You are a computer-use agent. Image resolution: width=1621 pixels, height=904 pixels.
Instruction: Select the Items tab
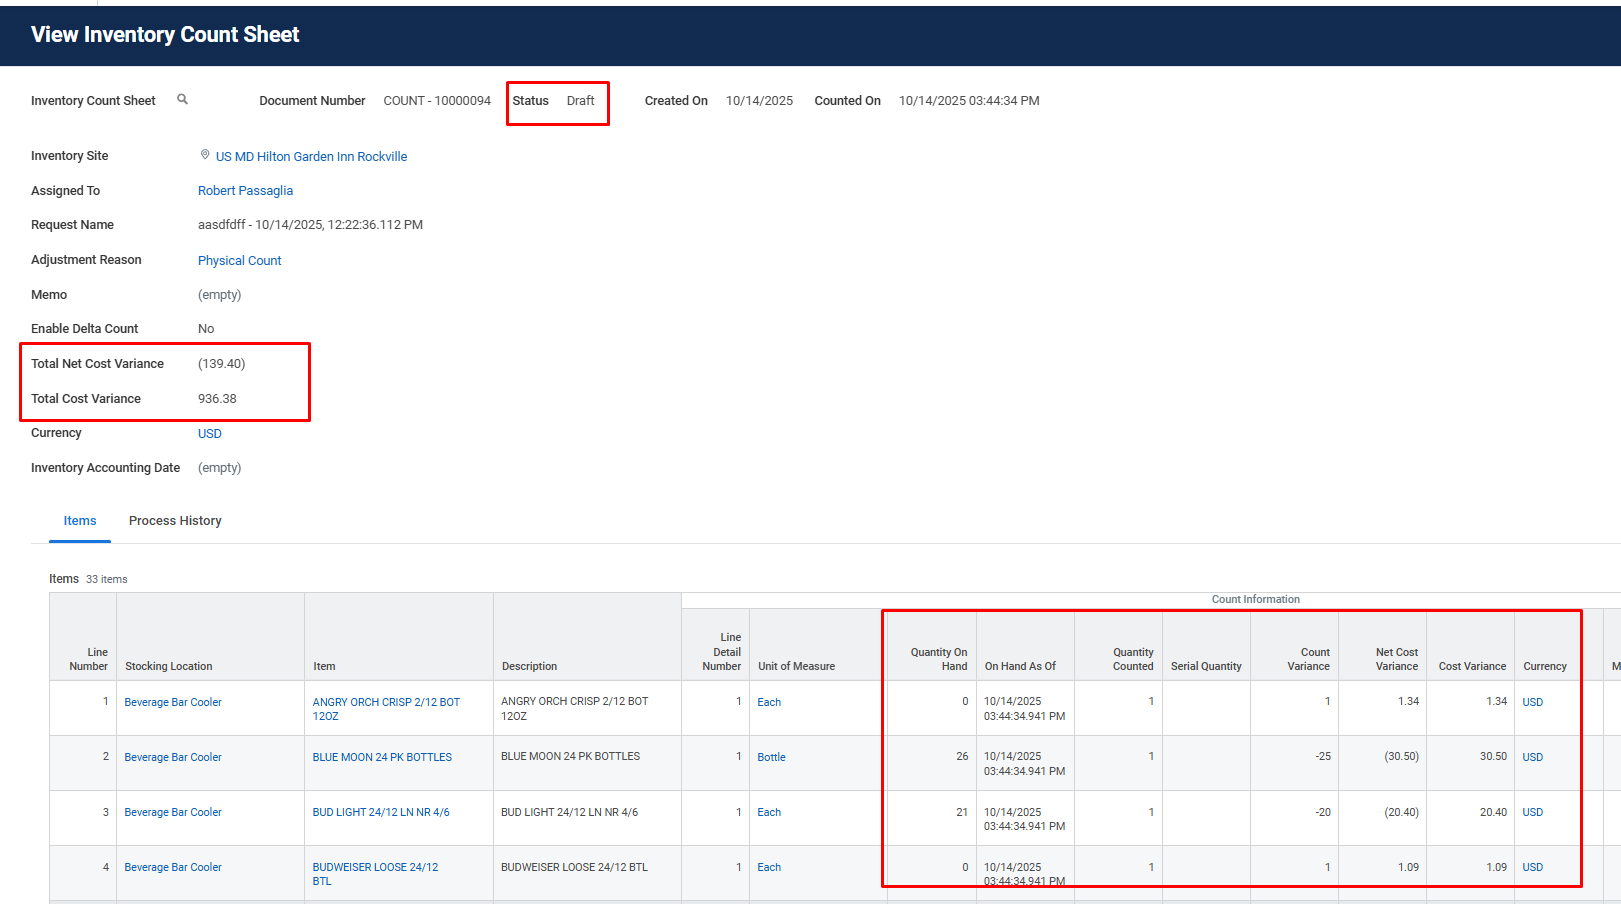tap(80, 521)
